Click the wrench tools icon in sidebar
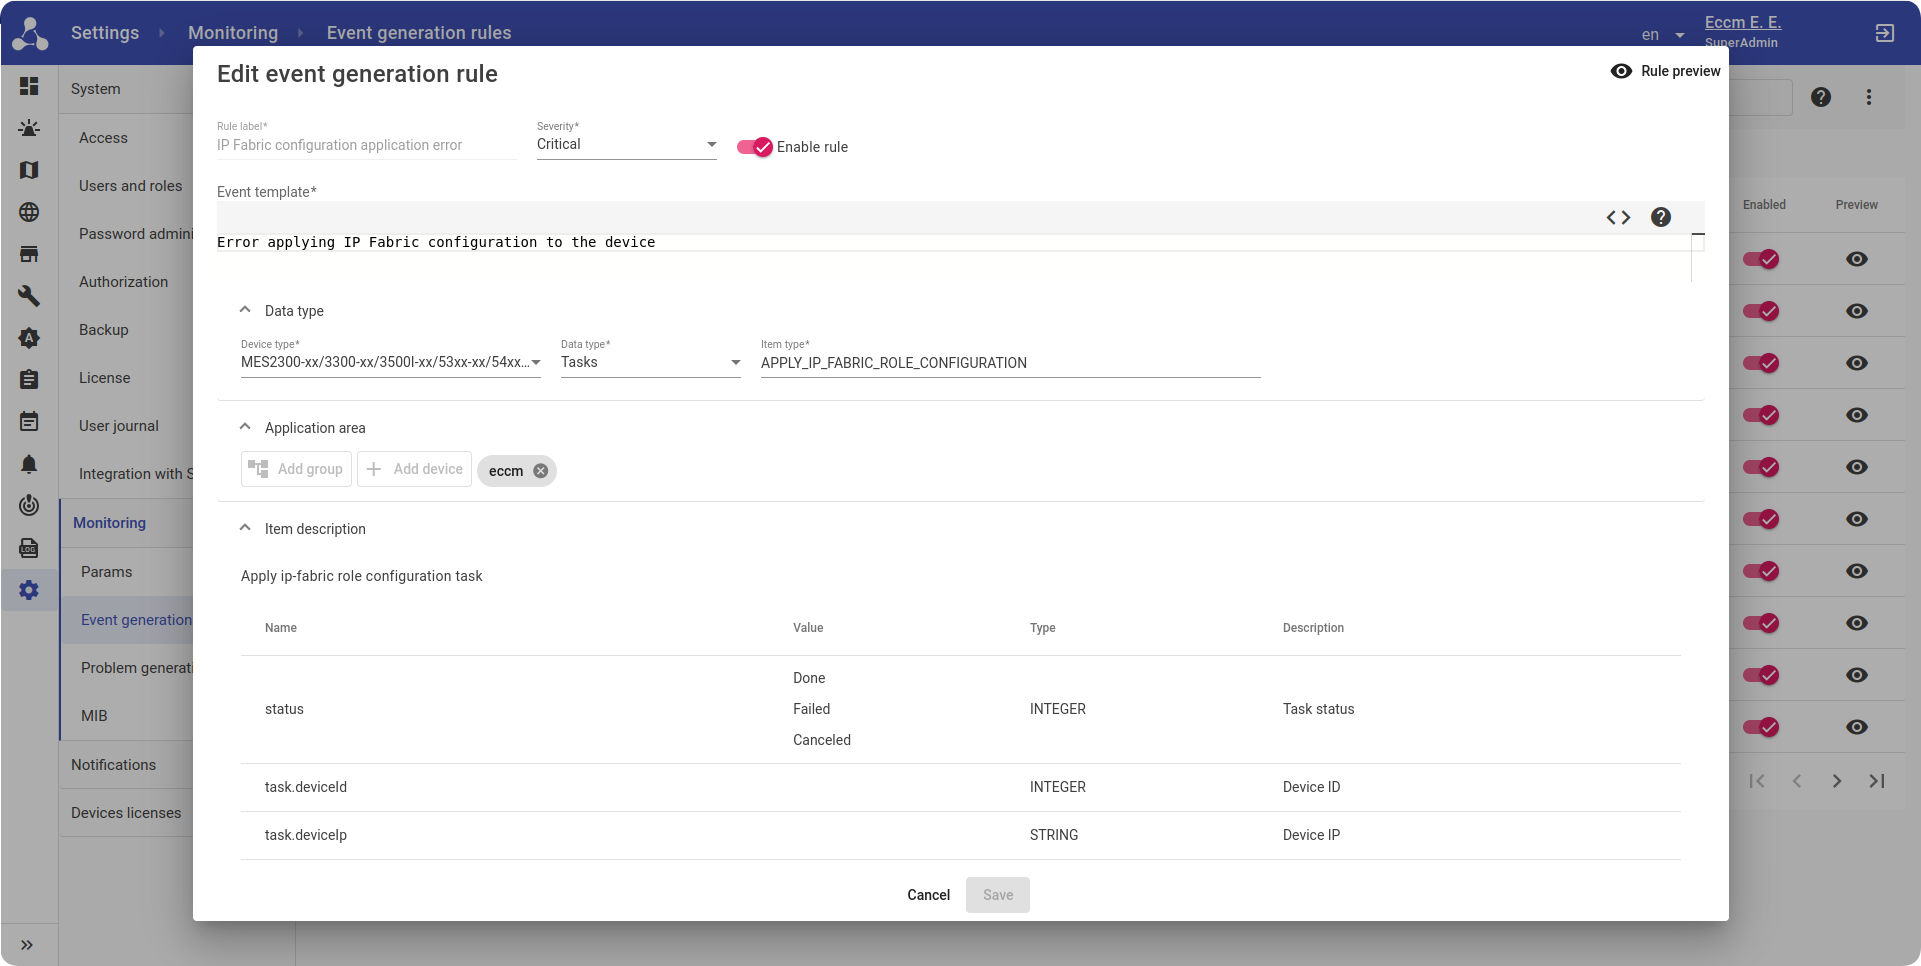The width and height of the screenshot is (1921, 966). (29, 296)
